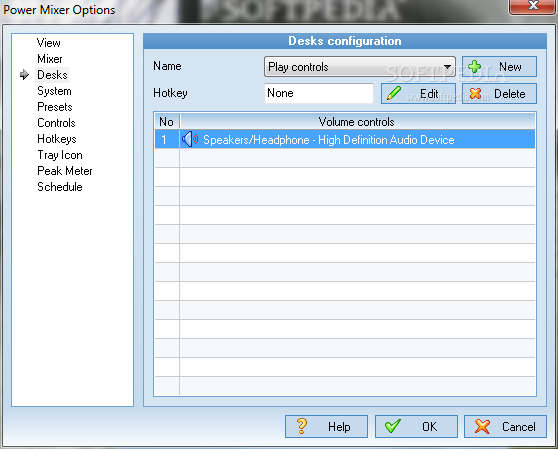Open the Presets options page

[55, 107]
